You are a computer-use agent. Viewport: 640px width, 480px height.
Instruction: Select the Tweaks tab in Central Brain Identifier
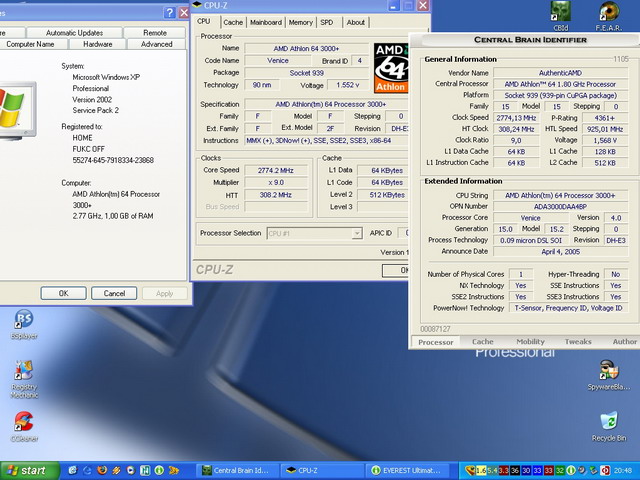[578, 341]
